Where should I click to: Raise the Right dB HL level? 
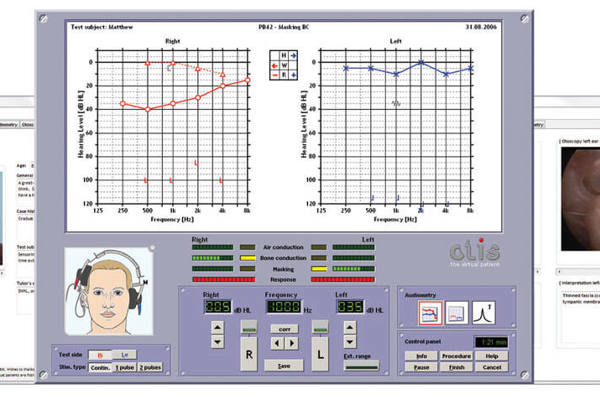coord(218,329)
